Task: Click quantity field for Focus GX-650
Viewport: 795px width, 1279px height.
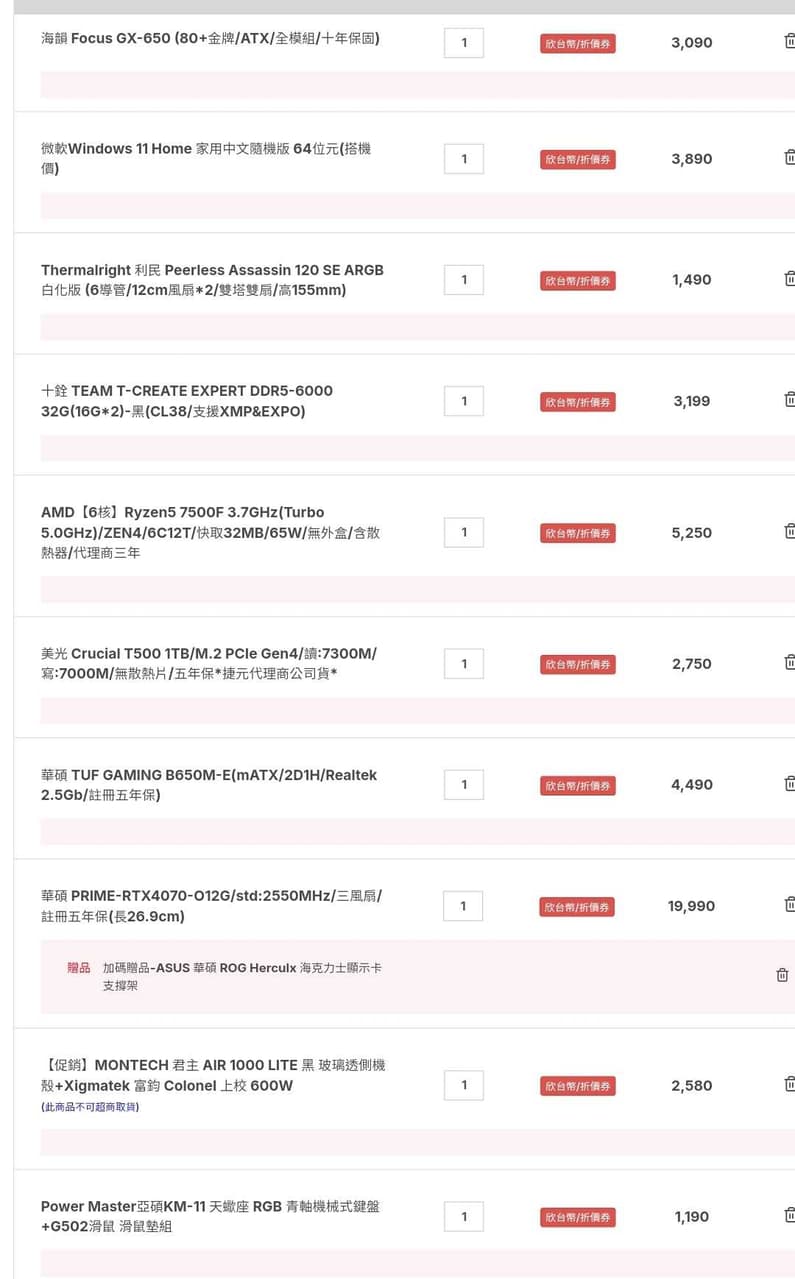Action: click(x=463, y=43)
